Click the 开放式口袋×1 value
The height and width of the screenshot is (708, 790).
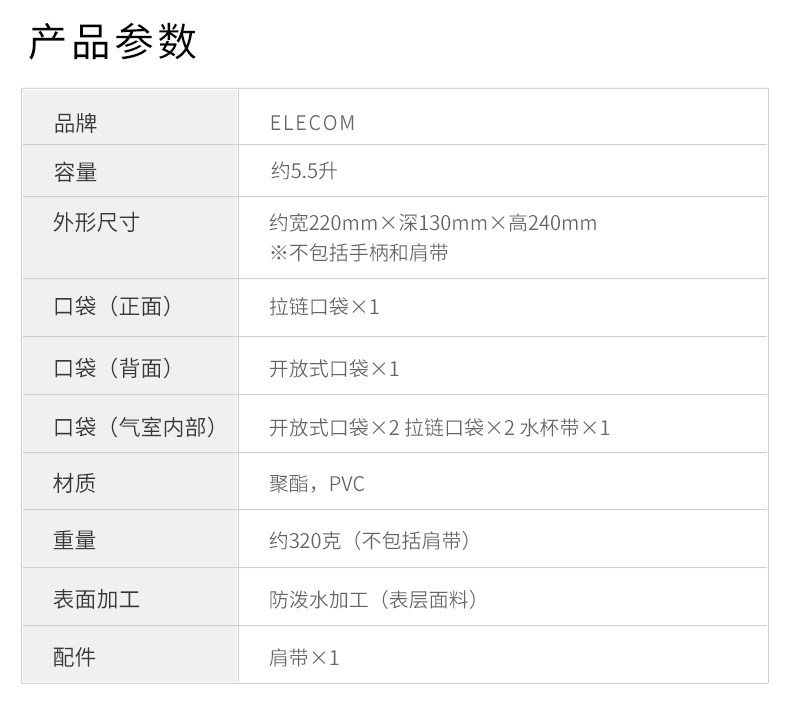click(x=335, y=369)
